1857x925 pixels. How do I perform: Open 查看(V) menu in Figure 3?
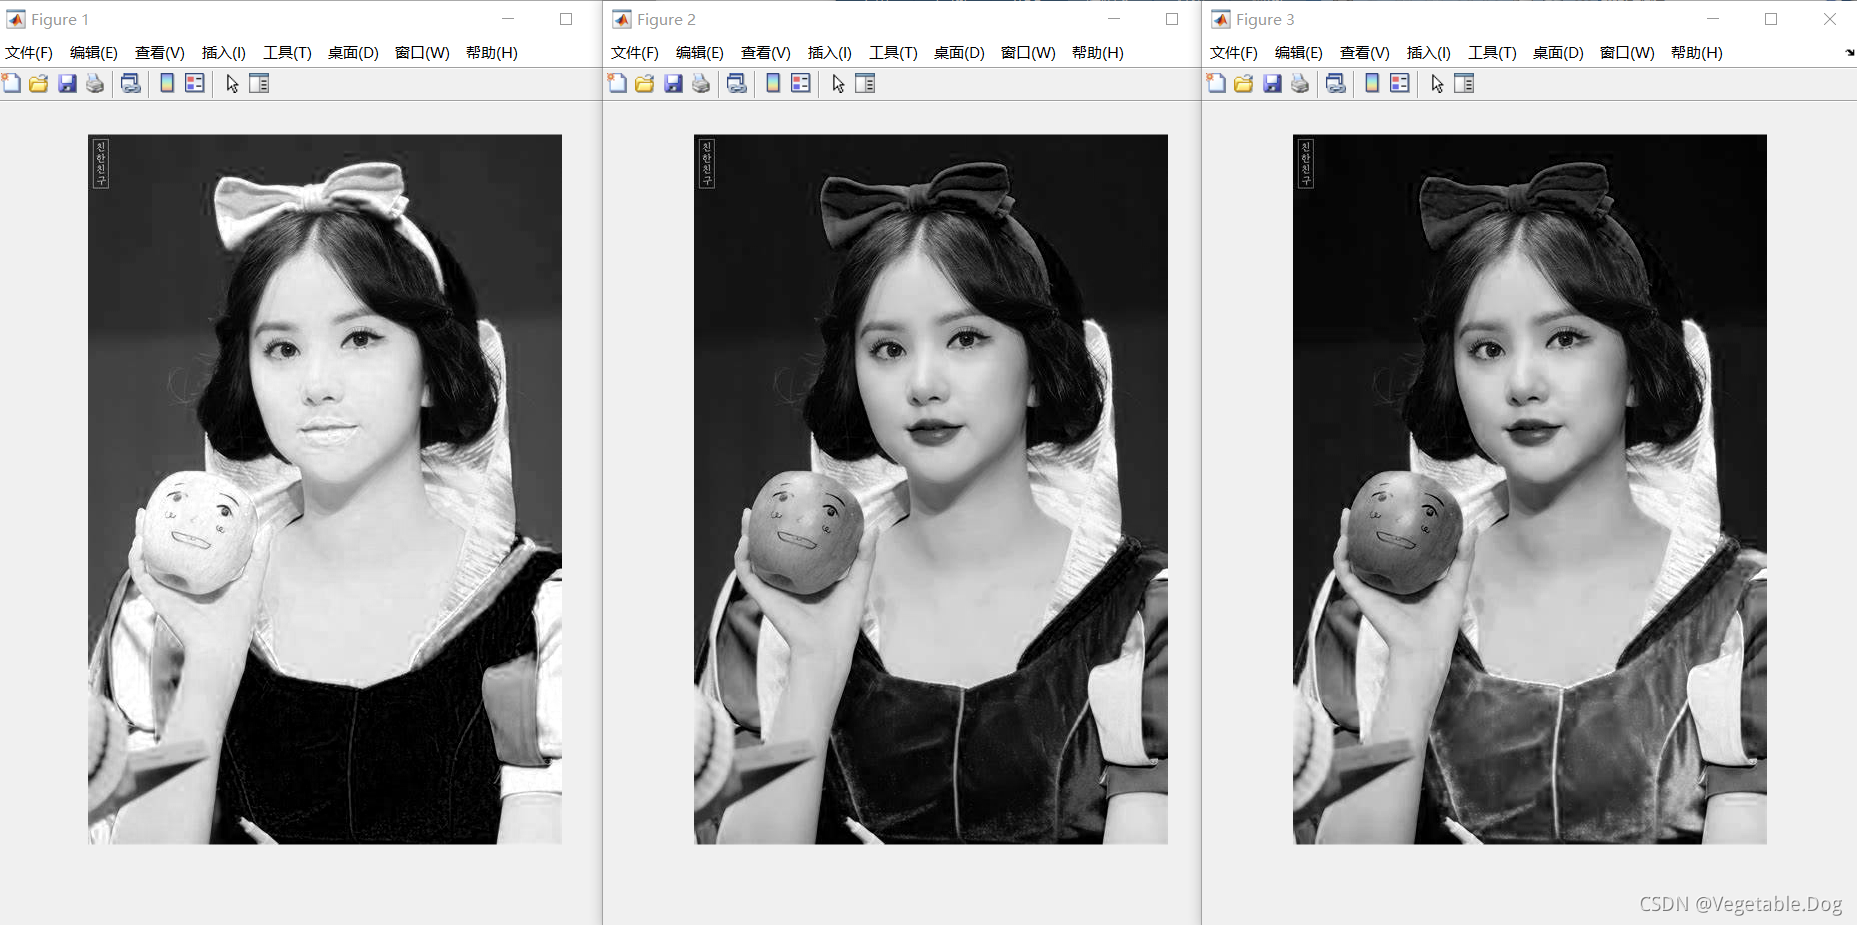coord(1365,52)
